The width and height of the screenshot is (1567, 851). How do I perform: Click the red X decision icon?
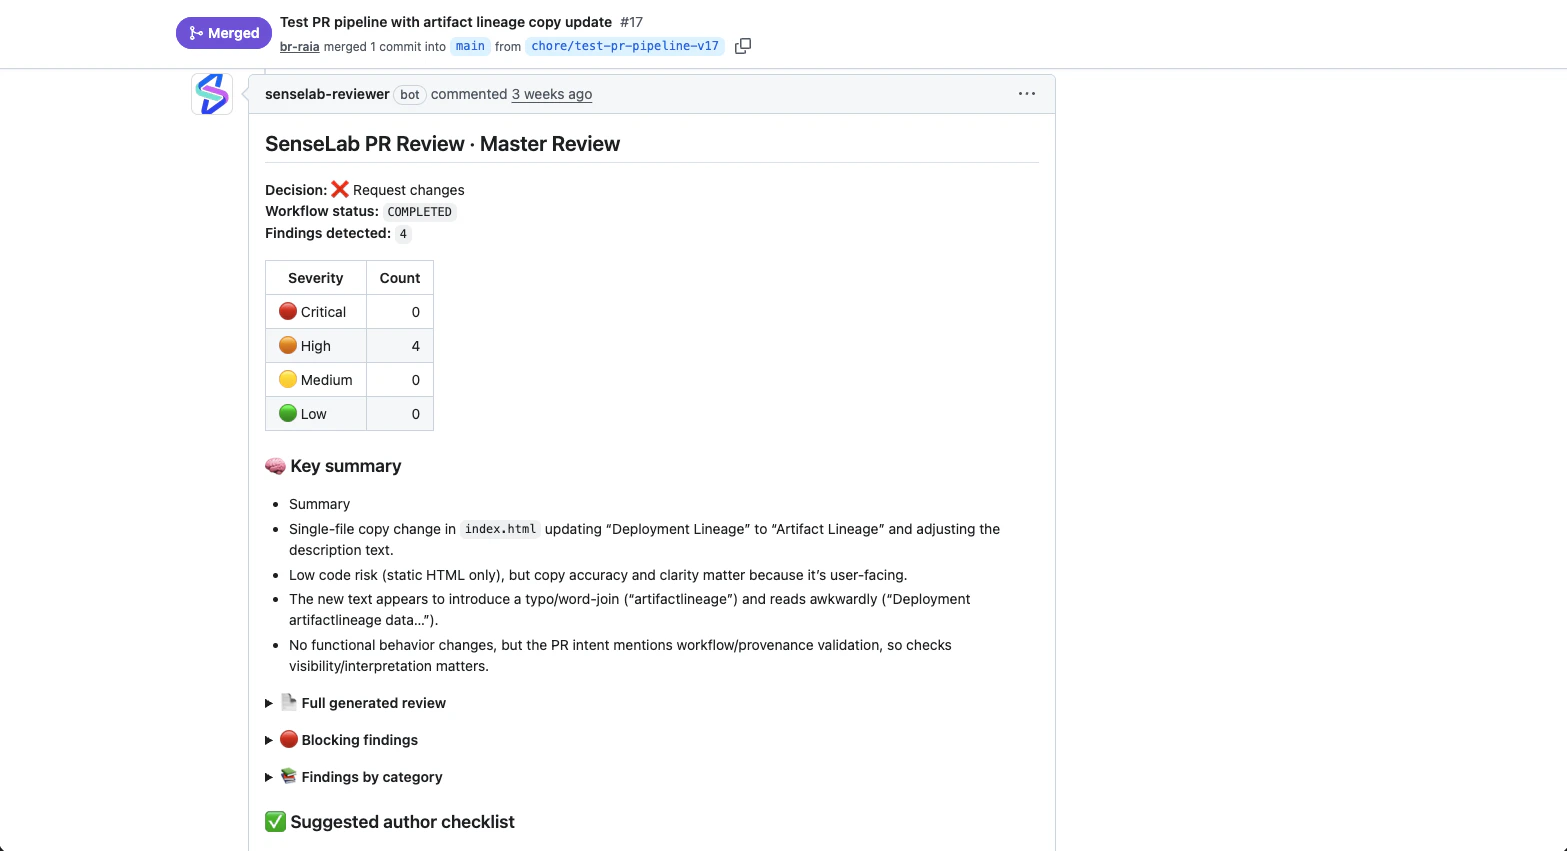tap(340, 189)
